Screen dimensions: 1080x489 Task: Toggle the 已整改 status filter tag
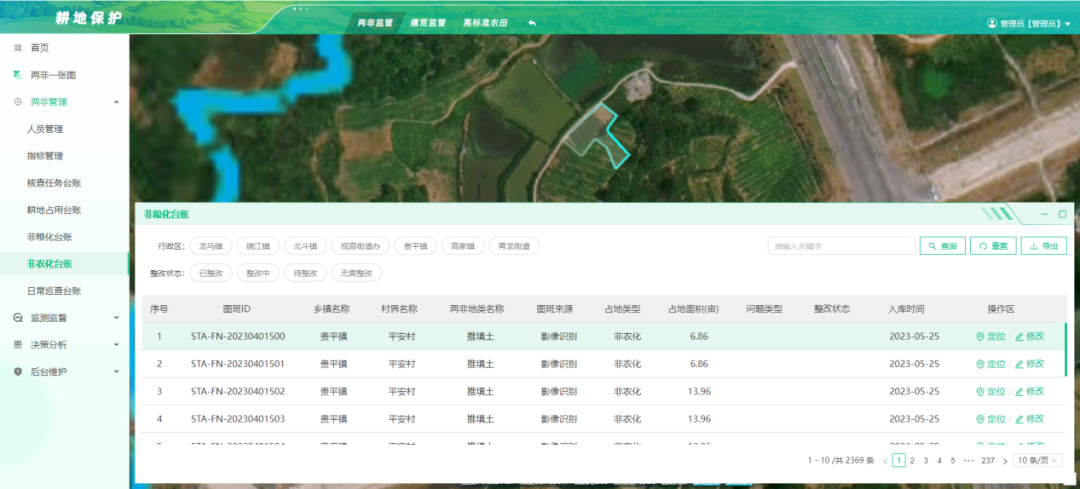pyautogui.click(x=210, y=273)
